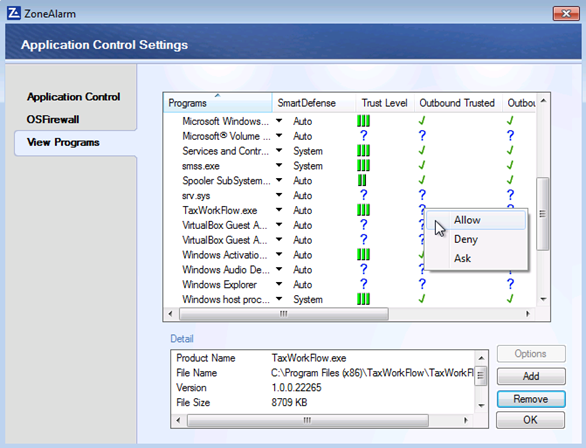Click the Outbound Trusted column header
586x448 pixels.
[458, 103]
